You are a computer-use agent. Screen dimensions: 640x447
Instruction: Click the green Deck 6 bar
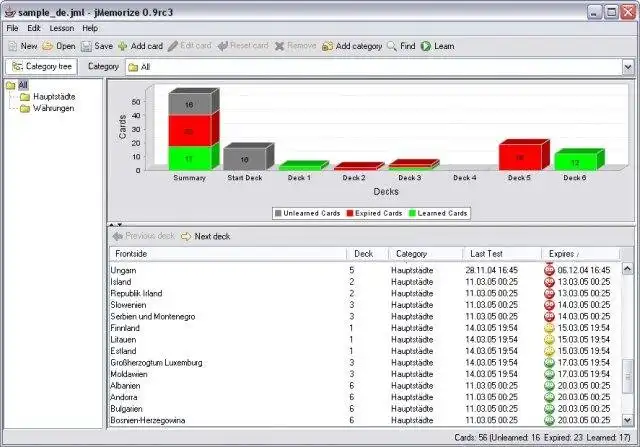[579, 160]
